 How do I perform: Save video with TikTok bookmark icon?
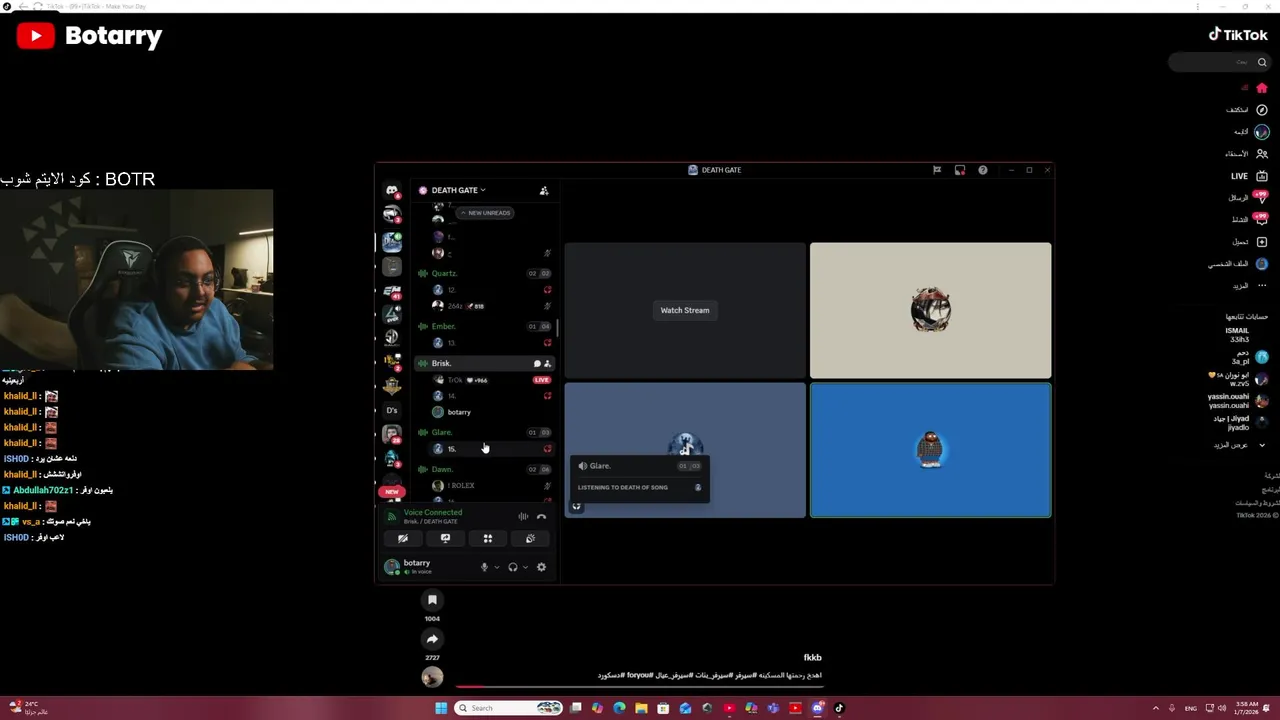pyautogui.click(x=432, y=600)
